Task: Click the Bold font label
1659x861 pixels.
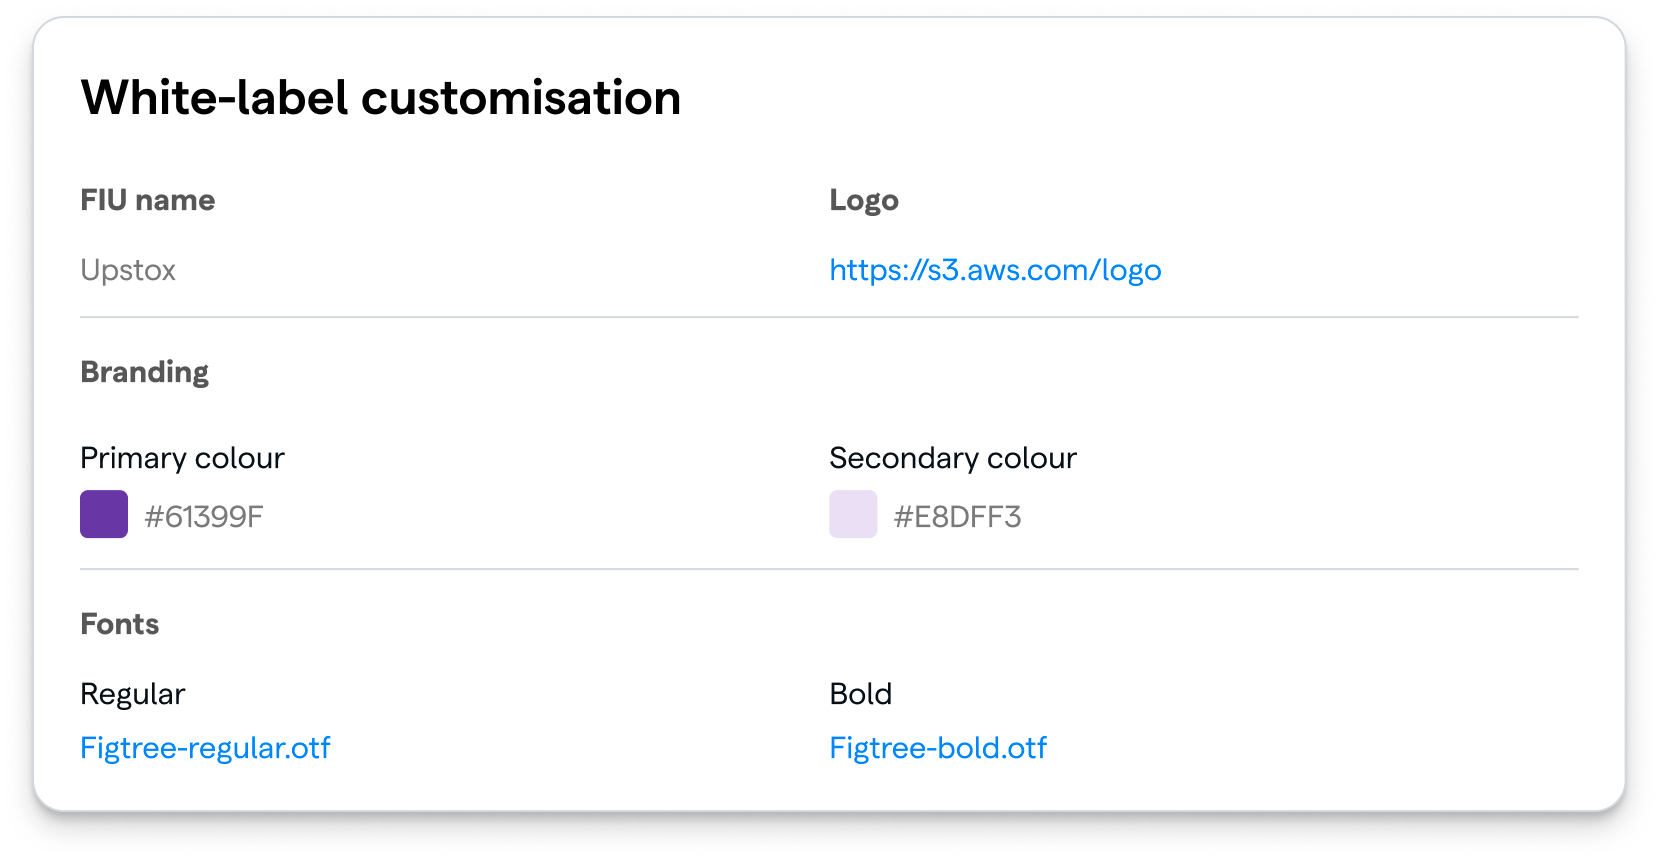Action: coord(860,694)
